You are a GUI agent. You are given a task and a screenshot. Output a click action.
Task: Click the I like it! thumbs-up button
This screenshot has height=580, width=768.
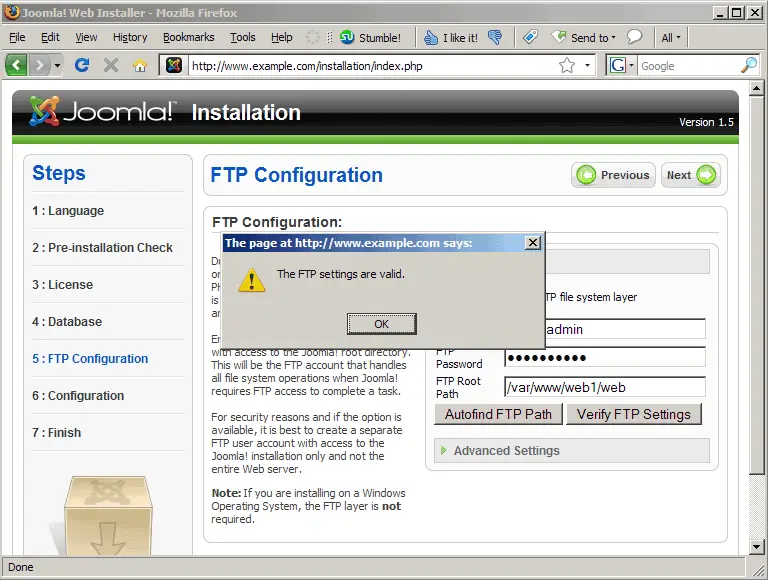tap(451, 38)
